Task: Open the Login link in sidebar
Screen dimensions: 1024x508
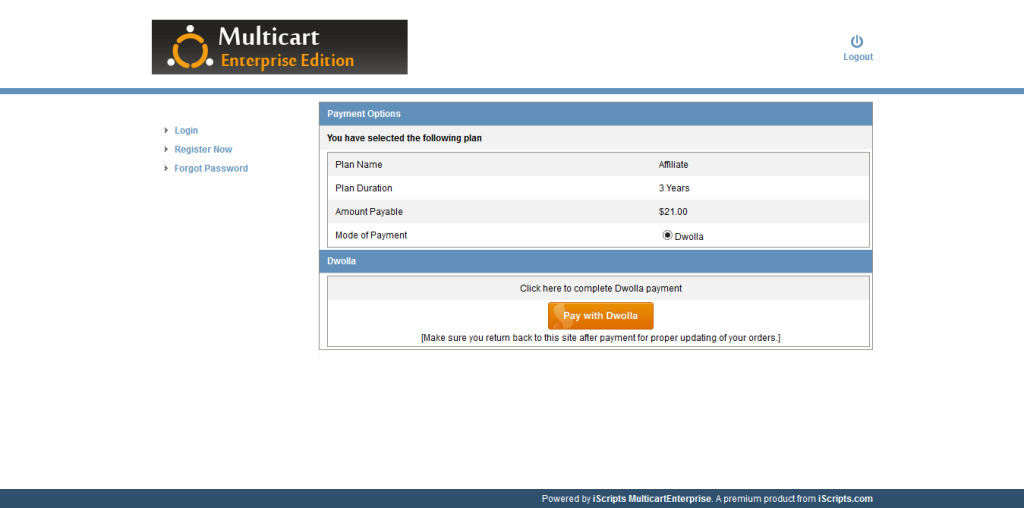Action: pos(186,130)
